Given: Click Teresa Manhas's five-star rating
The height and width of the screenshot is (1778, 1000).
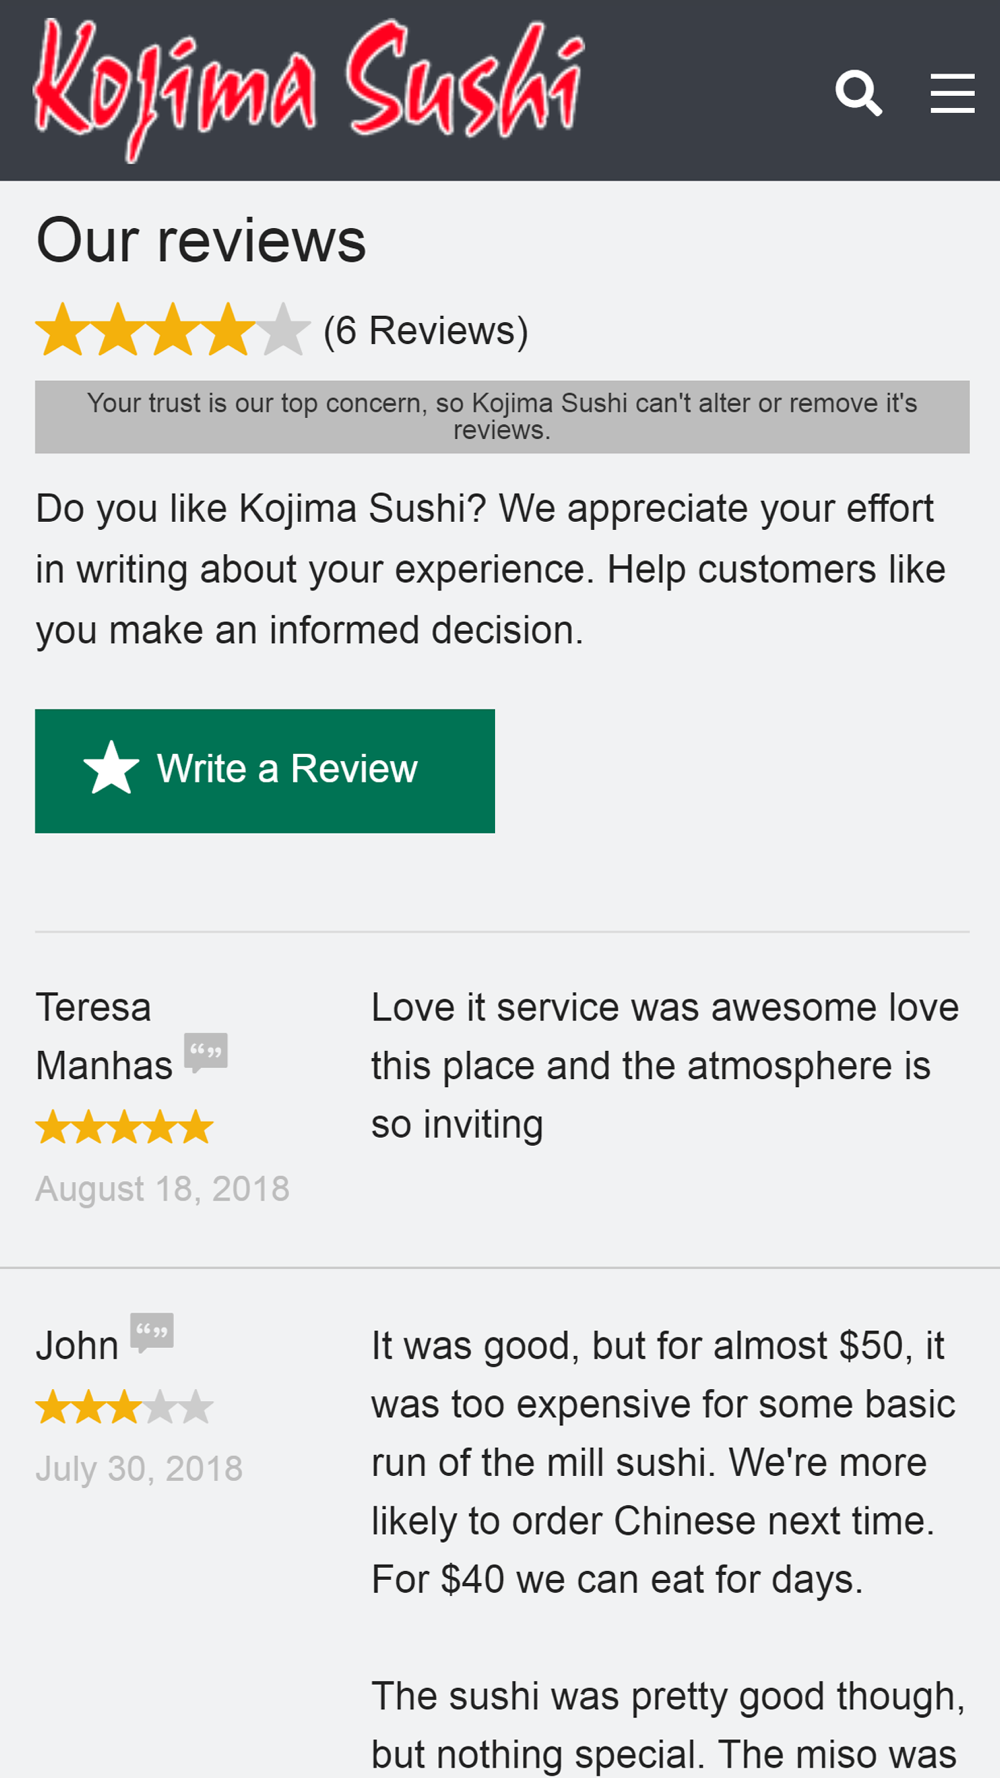Looking at the screenshot, I should (x=125, y=1127).
